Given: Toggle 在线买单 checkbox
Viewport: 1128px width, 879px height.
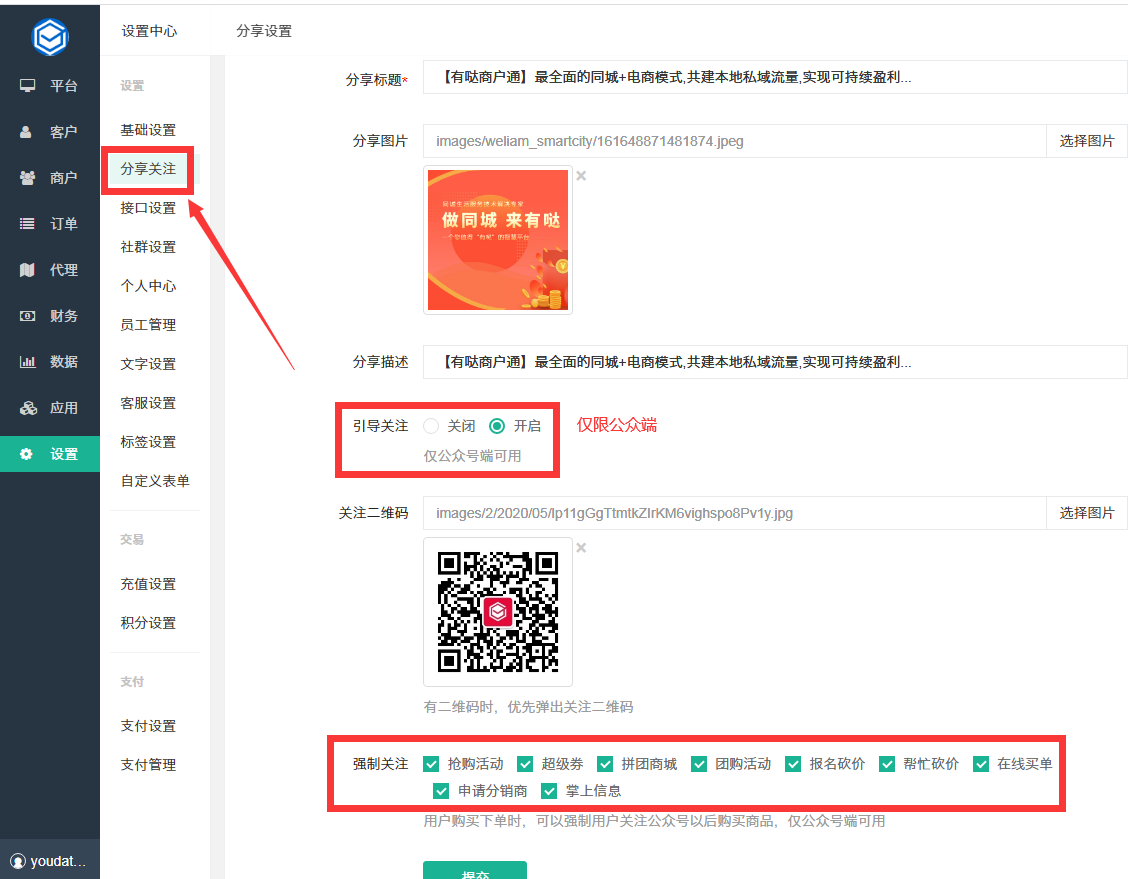Looking at the screenshot, I should pyautogui.click(x=981, y=764).
